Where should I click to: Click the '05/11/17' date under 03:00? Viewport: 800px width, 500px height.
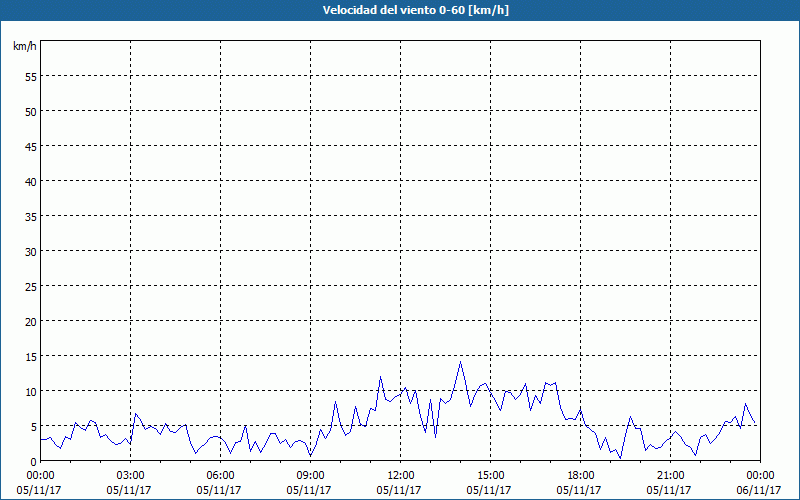click(x=129, y=490)
